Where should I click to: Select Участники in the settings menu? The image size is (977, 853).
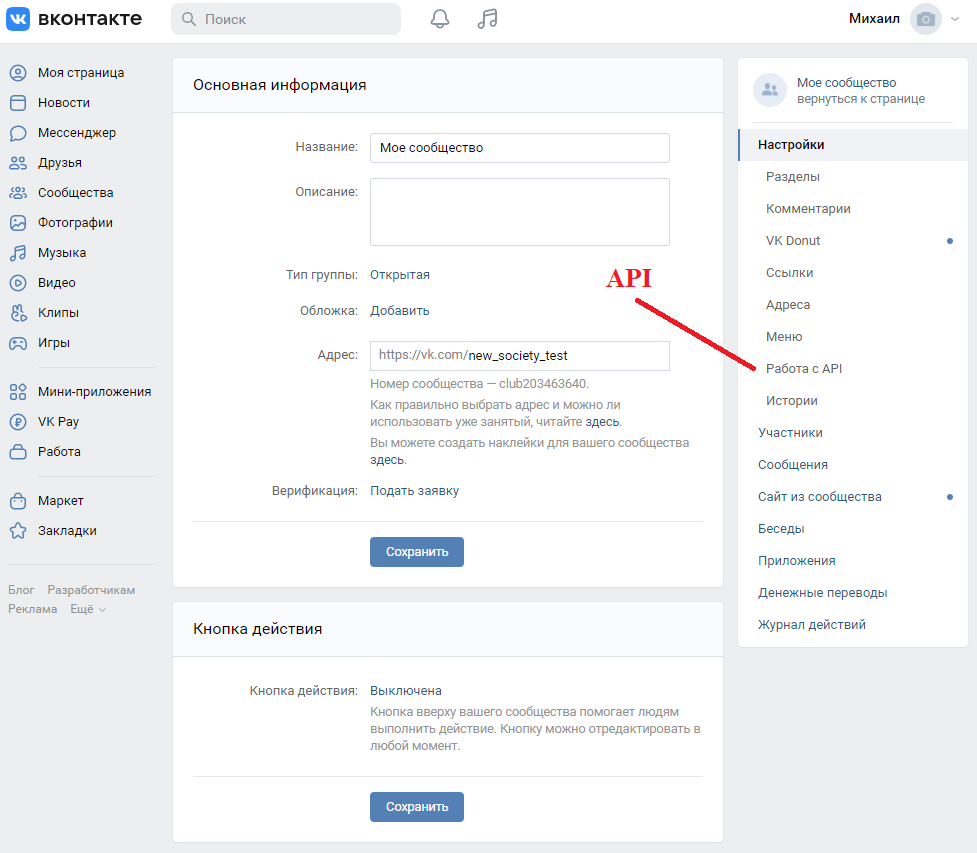pos(790,433)
